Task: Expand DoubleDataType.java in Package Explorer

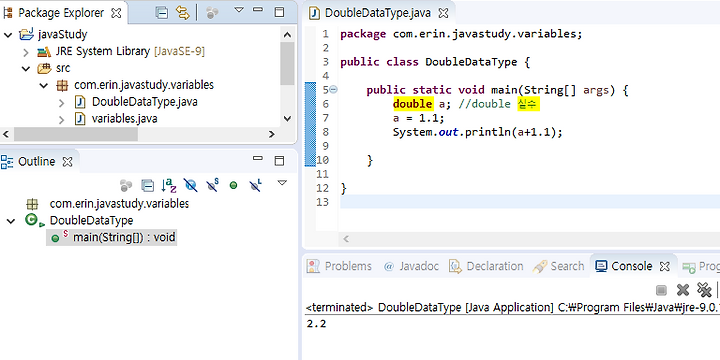Action: tap(61, 102)
